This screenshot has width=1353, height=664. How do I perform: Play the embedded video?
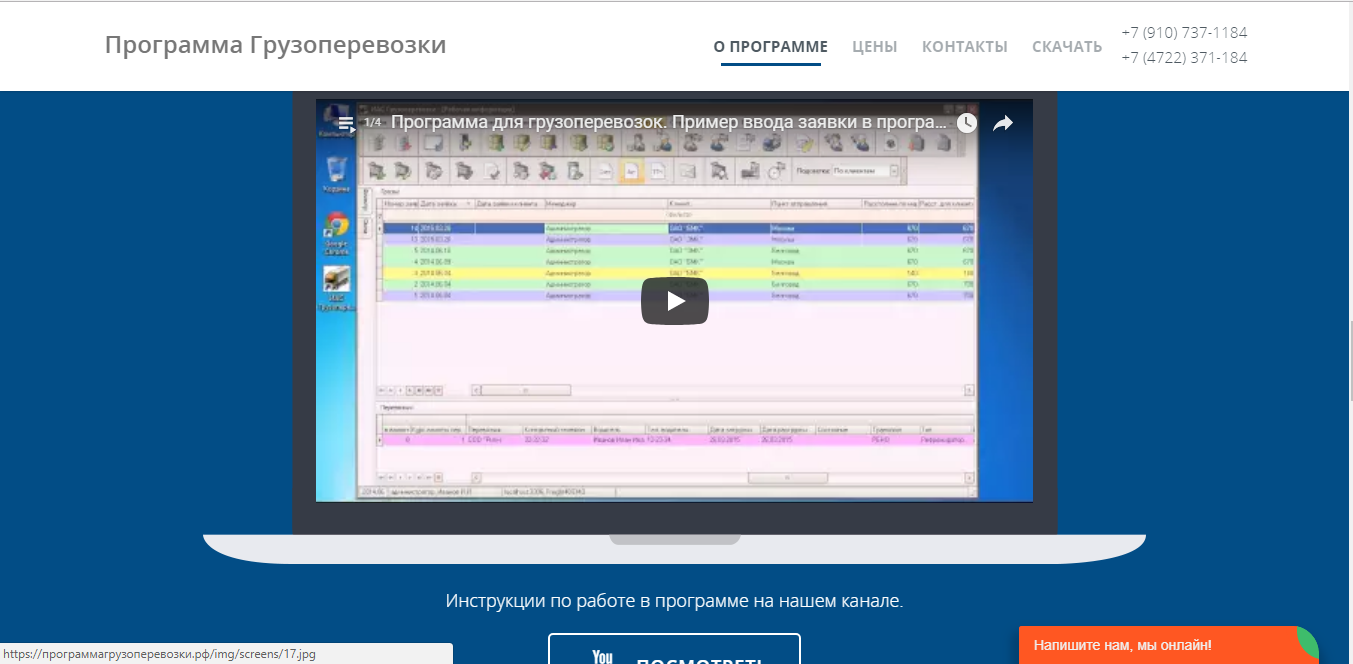tap(675, 300)
